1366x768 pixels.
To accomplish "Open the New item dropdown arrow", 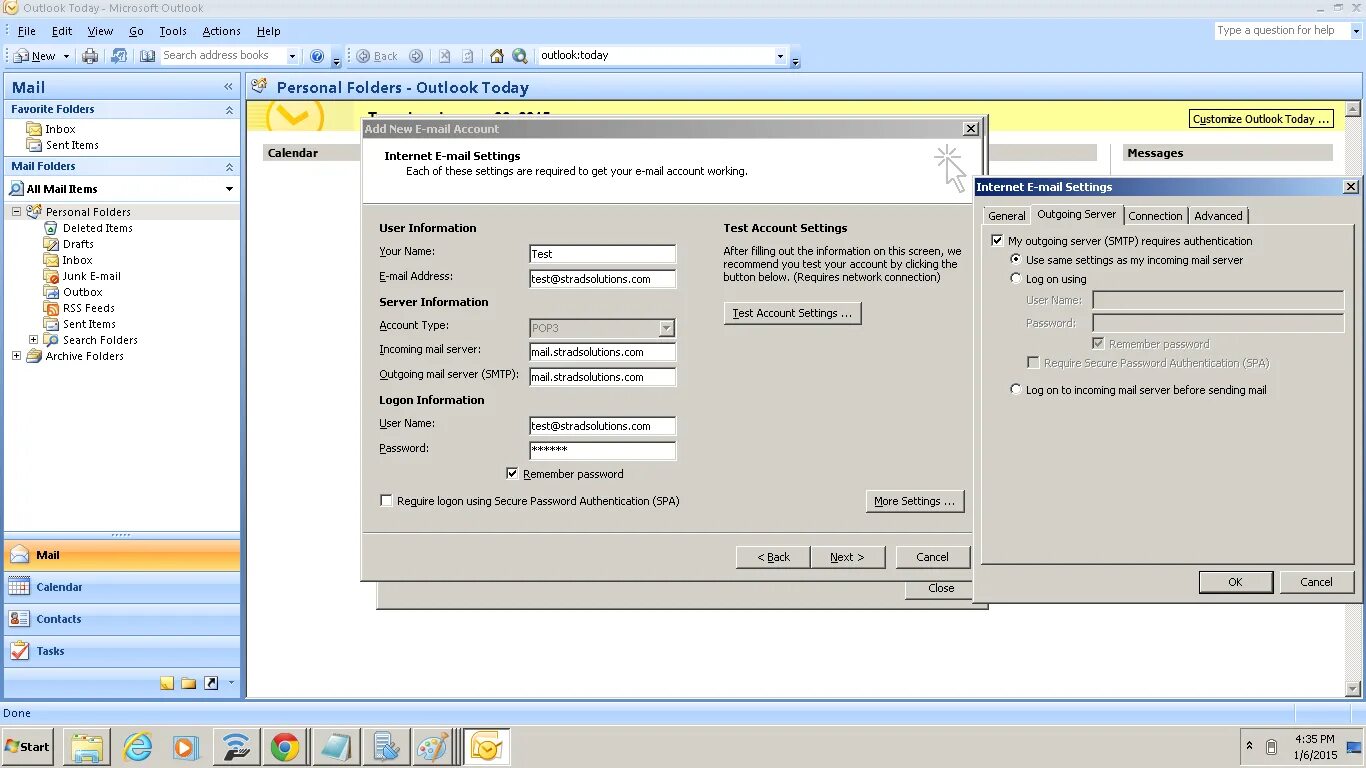I will (66, 57).
